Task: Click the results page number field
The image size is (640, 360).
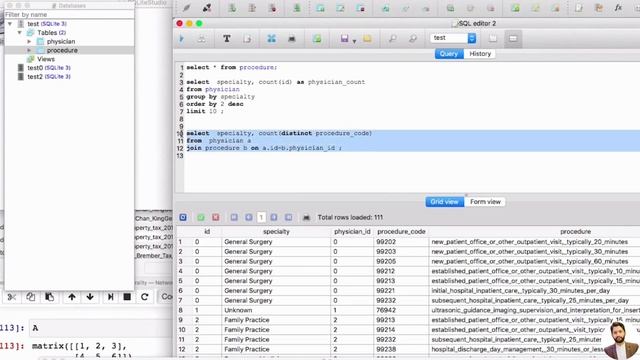Action: tap(261, 218)
